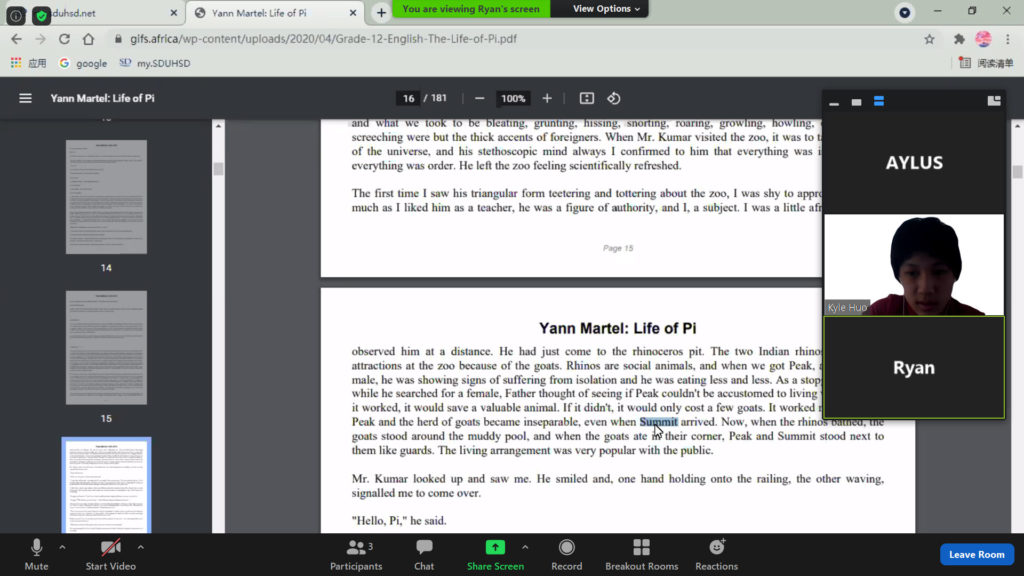
Task: Open the Chat panel
Action: click(x=424, y=555)
